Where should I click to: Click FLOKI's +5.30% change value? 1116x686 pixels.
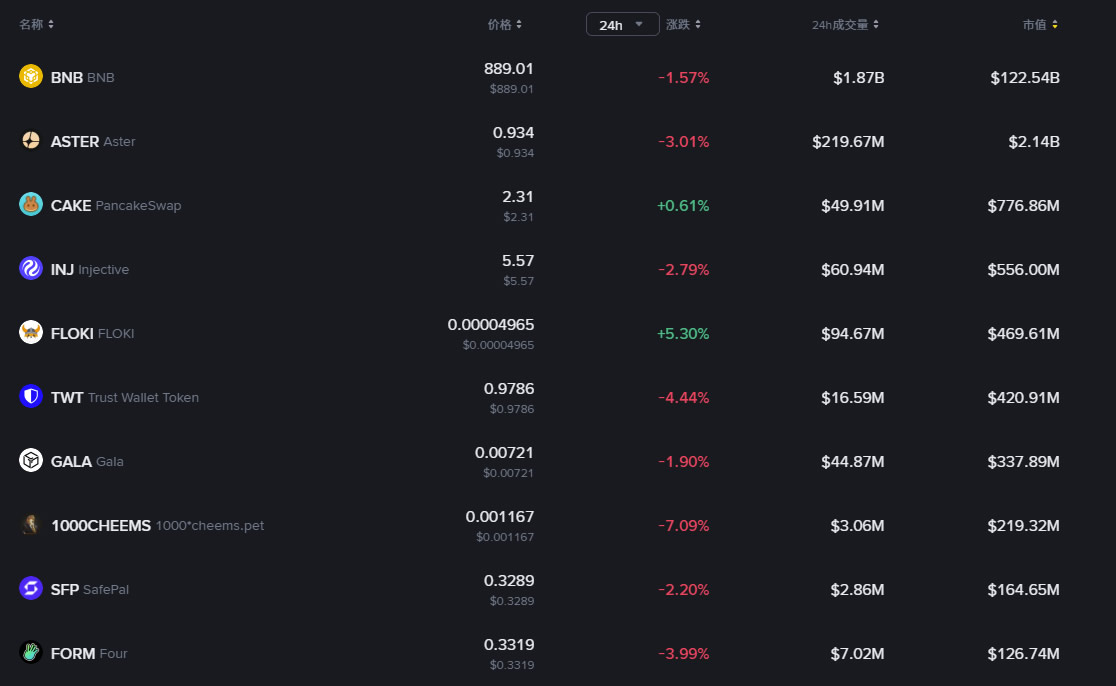[x=683, y=334]
